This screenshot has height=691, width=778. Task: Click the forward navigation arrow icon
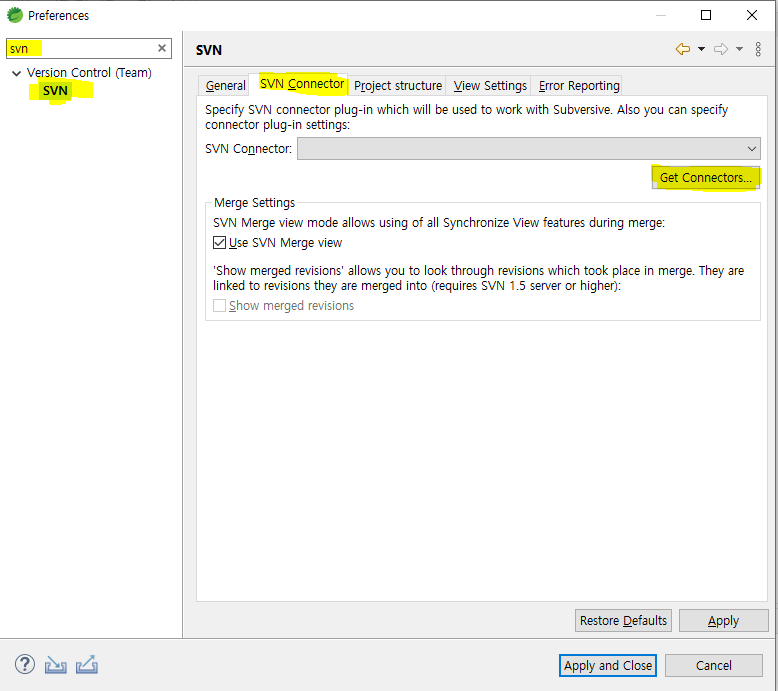(x=721, y=49)
